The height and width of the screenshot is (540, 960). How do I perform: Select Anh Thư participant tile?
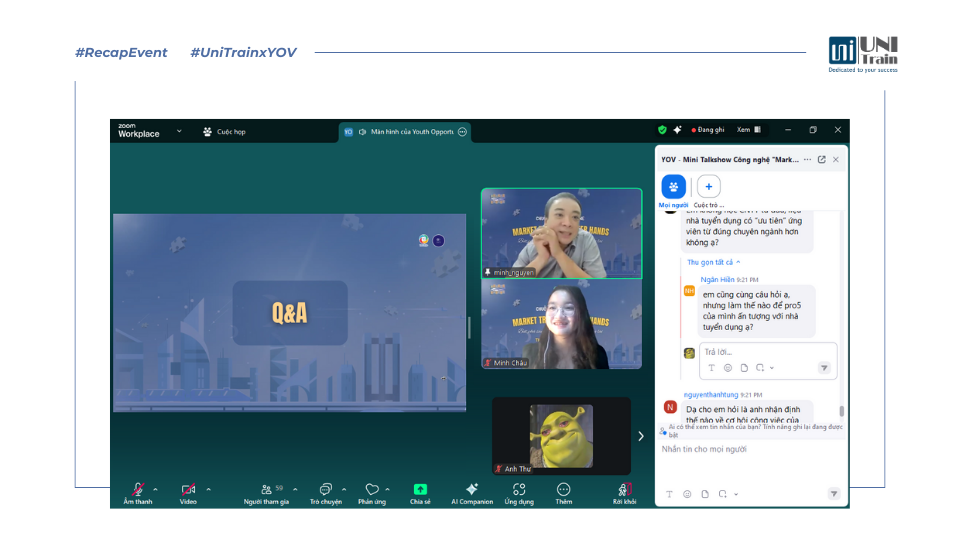tap(561, 436)
